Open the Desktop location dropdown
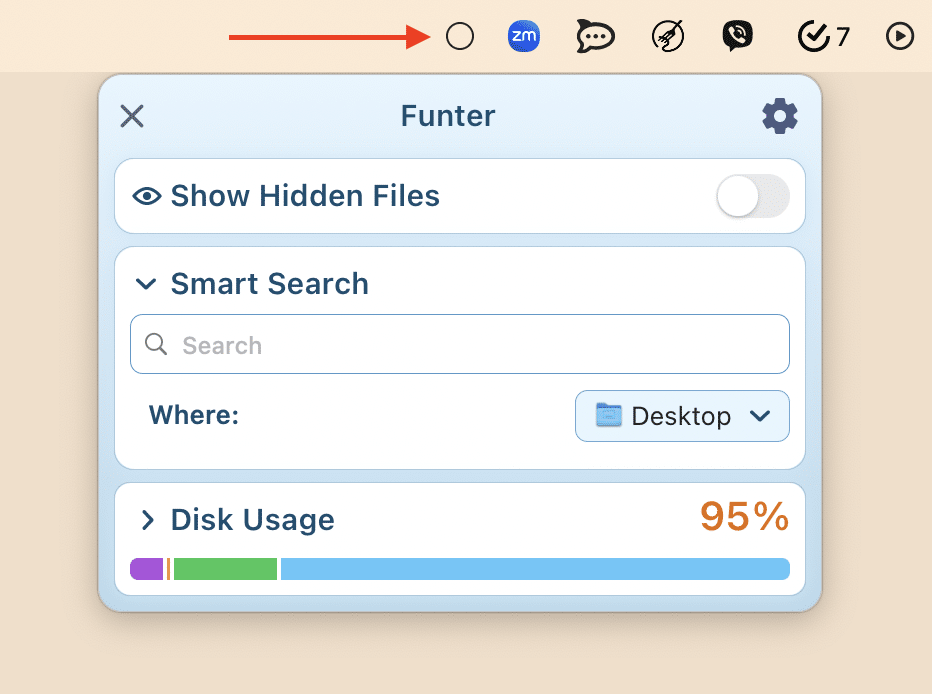This screenshot has width=932, height=694. 682,416
